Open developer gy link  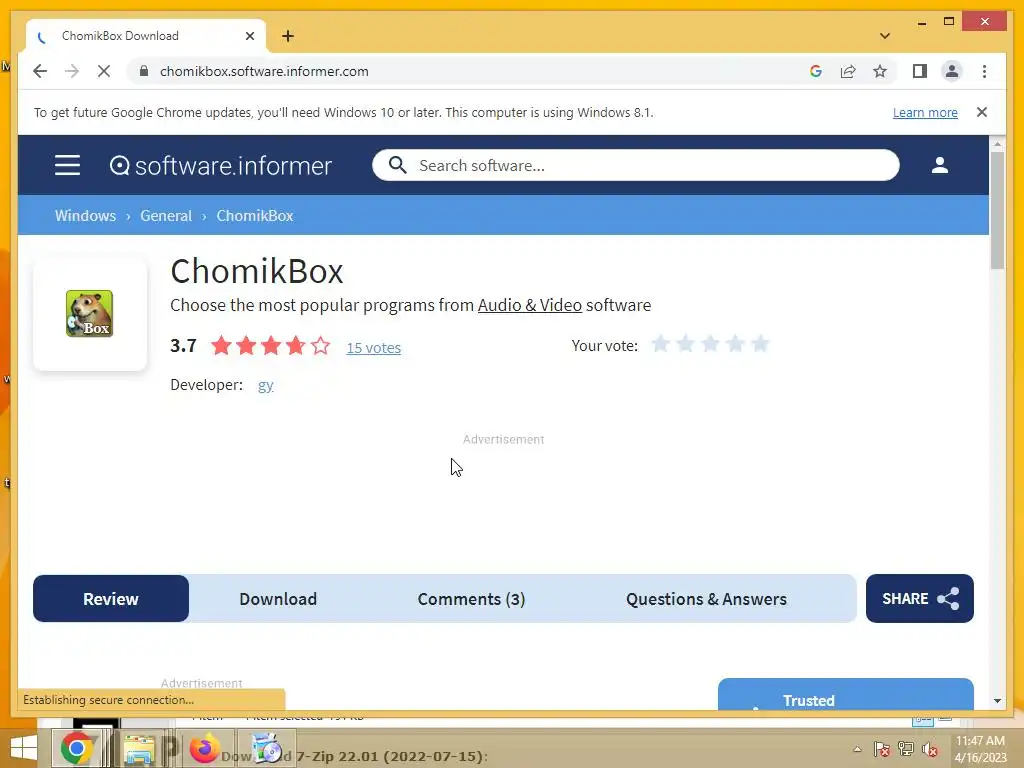tap(266, 385)
